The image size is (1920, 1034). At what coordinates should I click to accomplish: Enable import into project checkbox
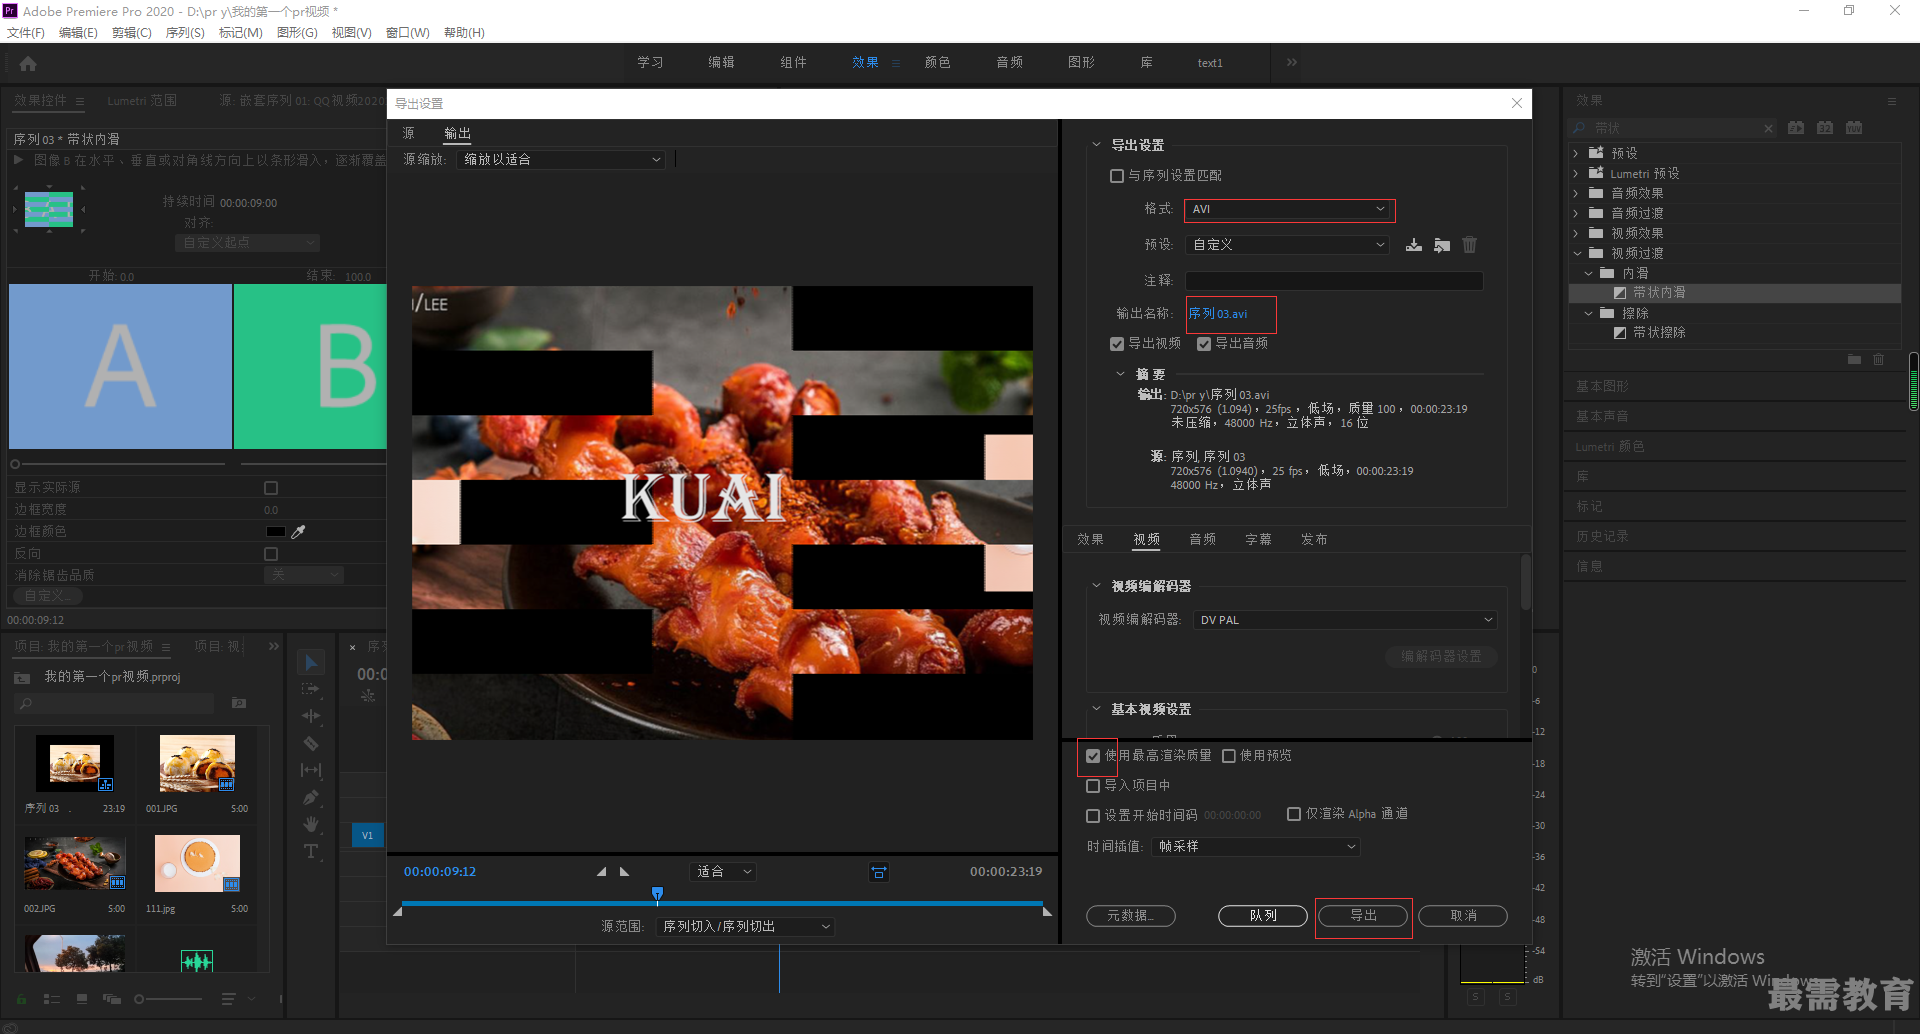click(x=1093, y=786)
